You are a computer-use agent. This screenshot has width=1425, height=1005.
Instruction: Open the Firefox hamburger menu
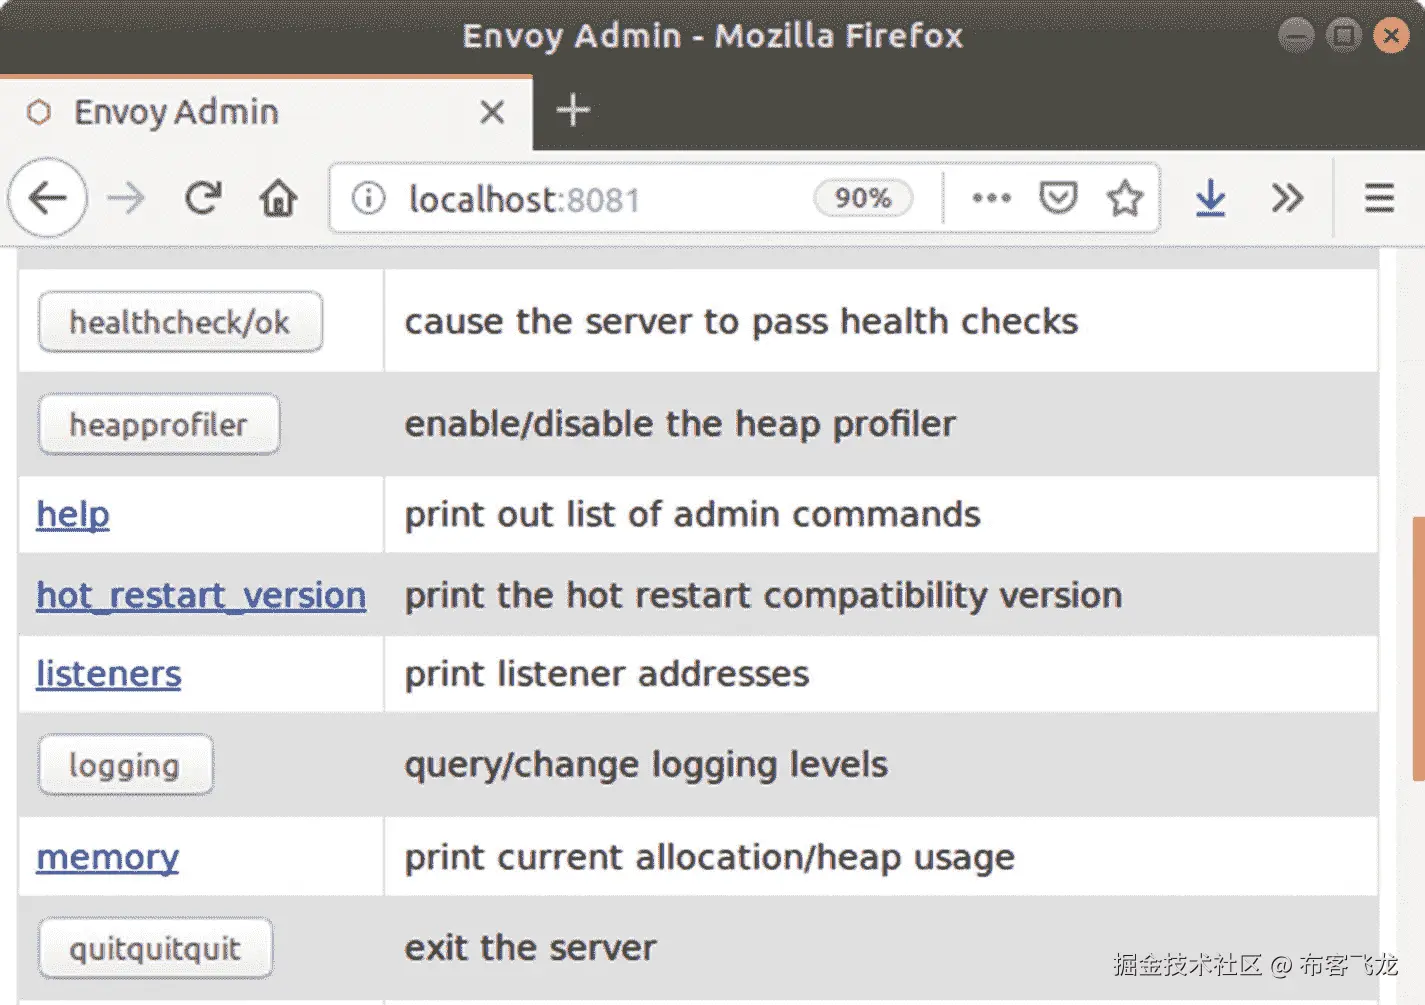coord(1379,198)
